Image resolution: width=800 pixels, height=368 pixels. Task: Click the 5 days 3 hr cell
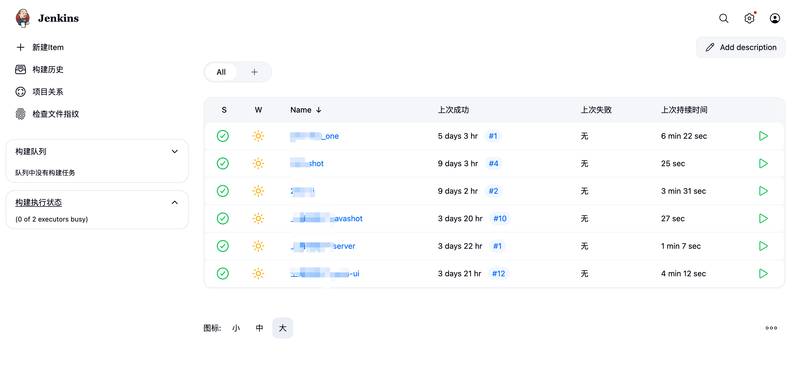(x=458, y=136)
